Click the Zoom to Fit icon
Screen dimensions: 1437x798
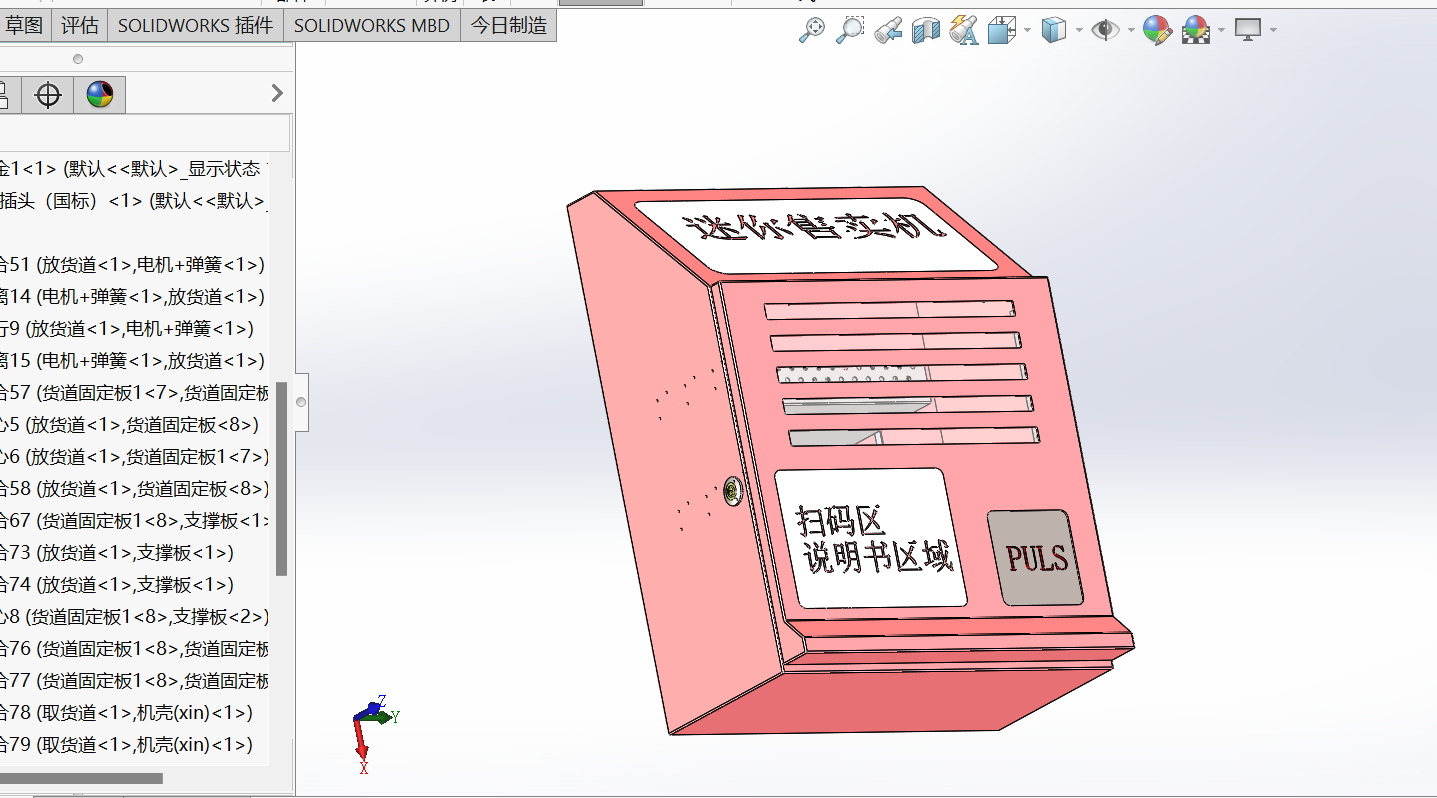[812, 30]
